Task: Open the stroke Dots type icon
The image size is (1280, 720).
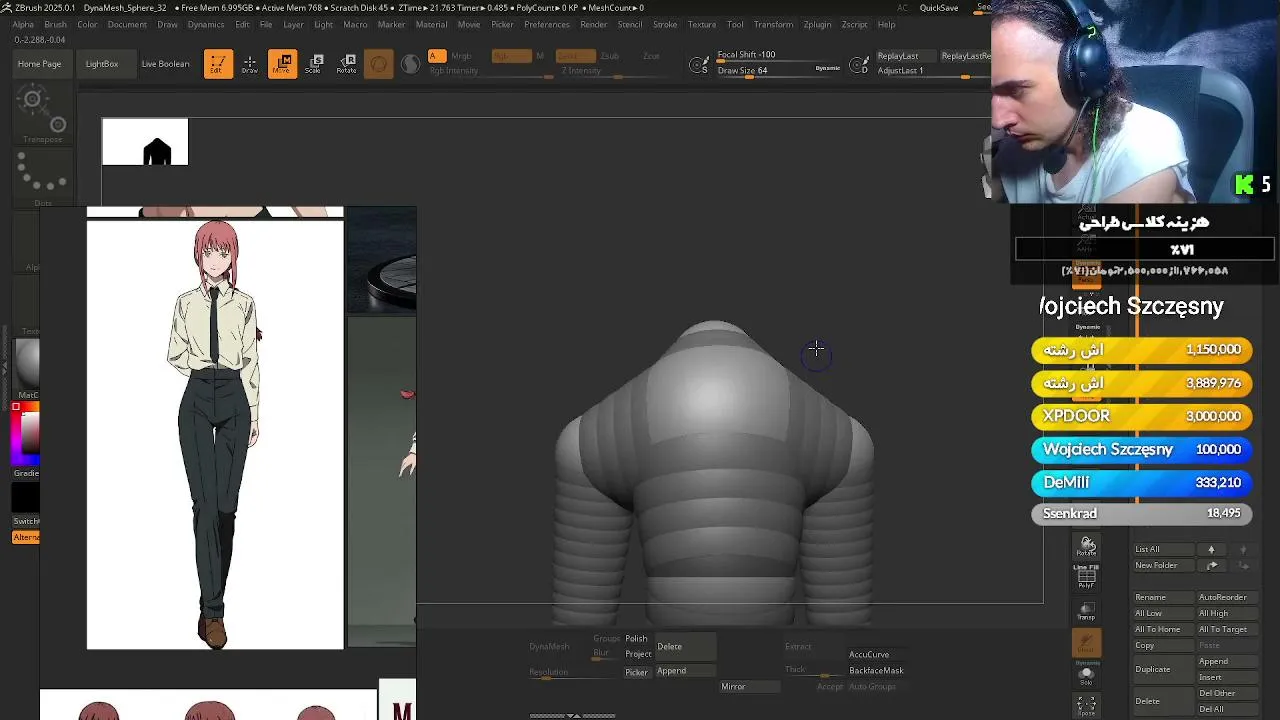Action: [43, 176]
